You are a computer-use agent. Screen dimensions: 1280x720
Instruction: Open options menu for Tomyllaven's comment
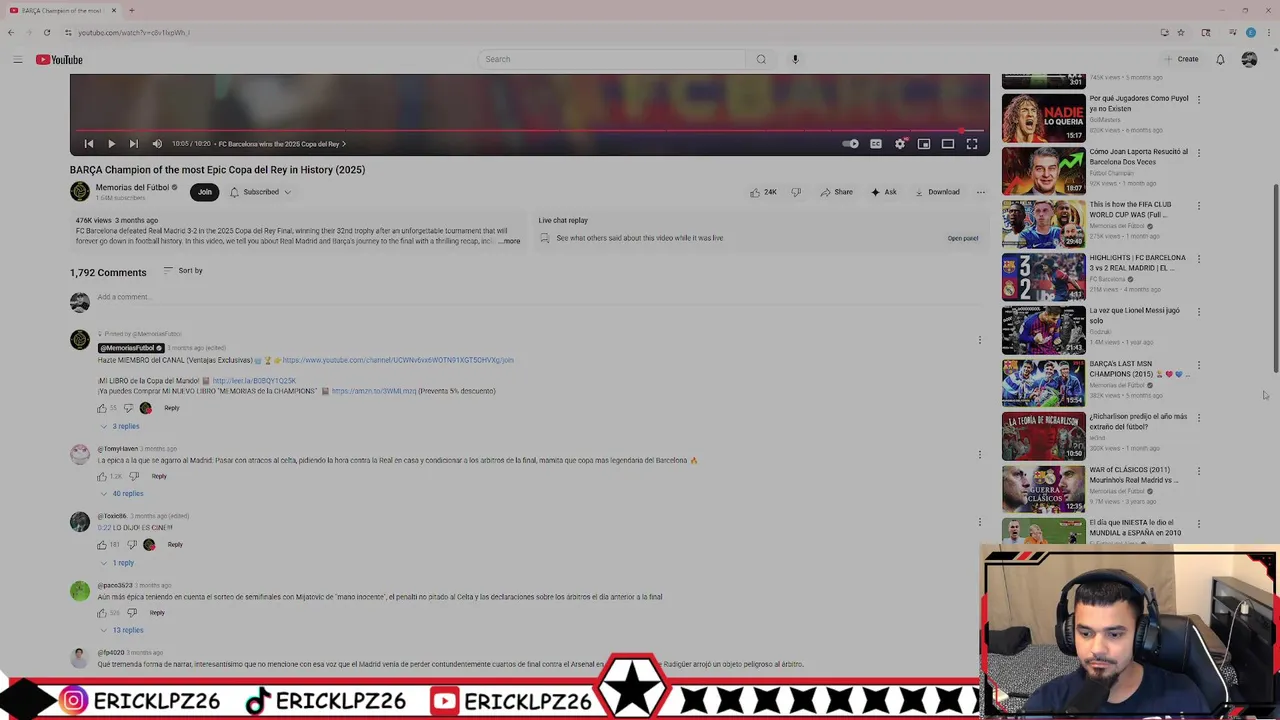coord(979,454)
